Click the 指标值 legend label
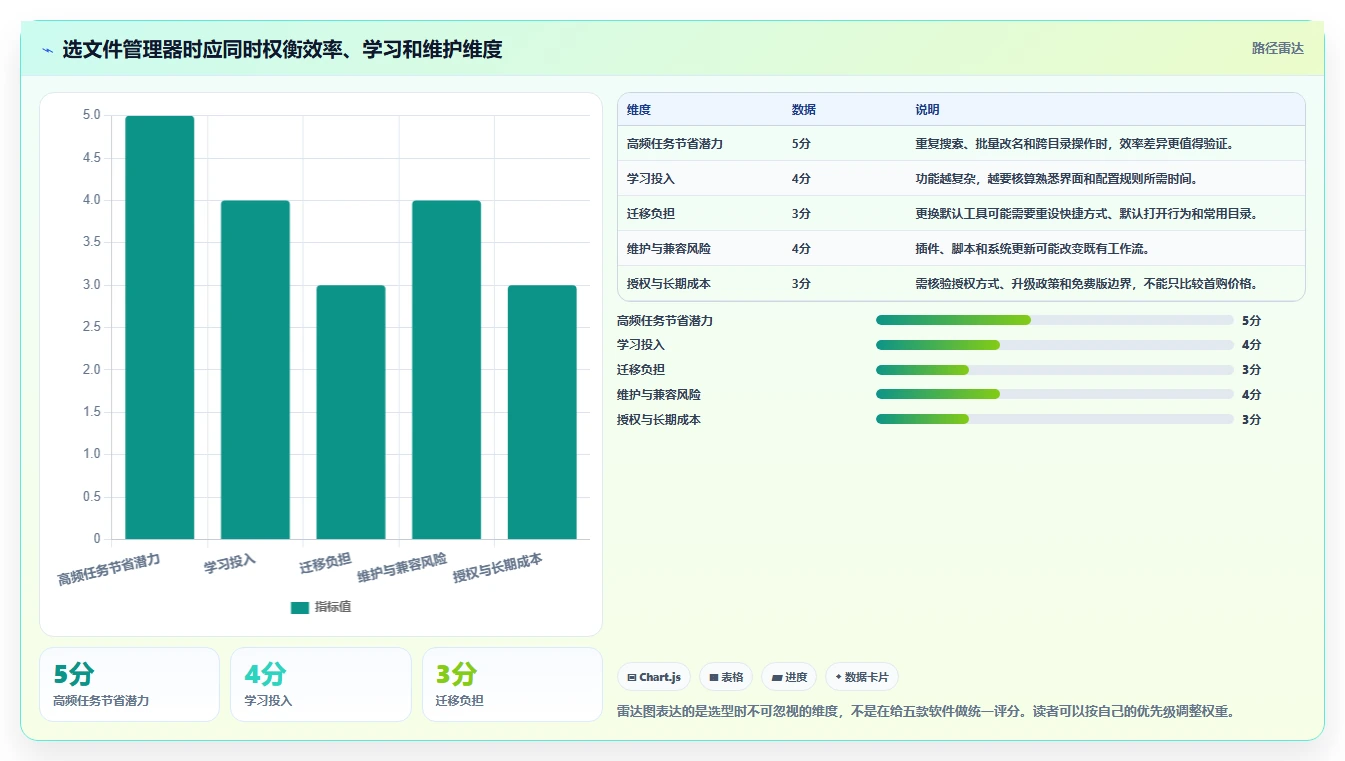This screenshot has width=1345, height=761. coord(333,607)
